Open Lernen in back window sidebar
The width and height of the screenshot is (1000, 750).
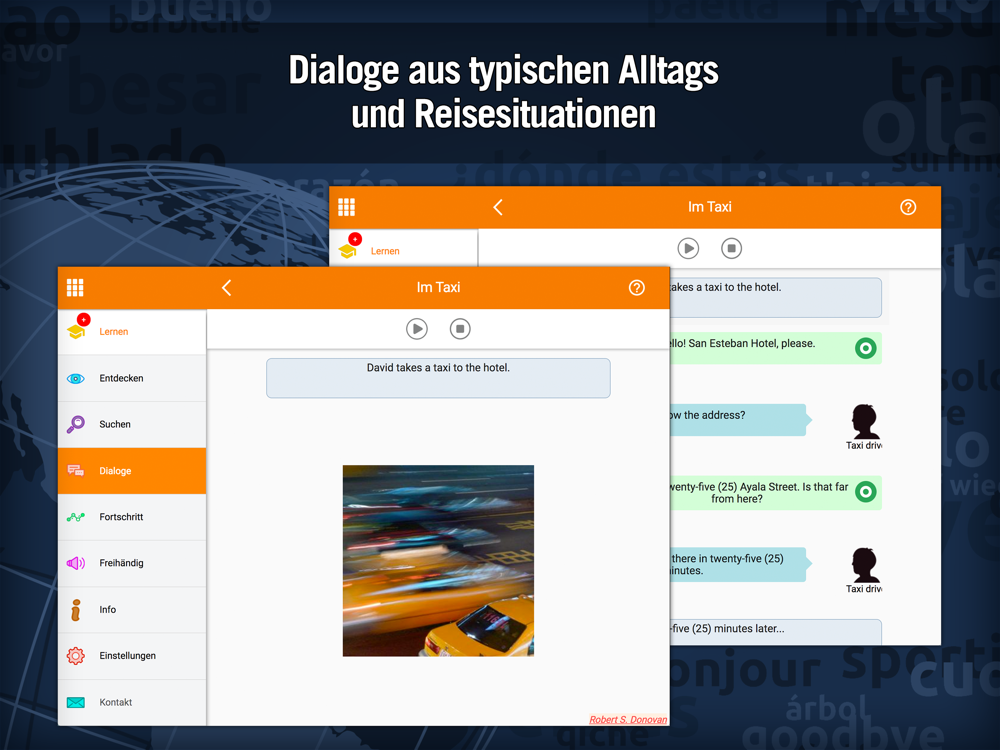tap(404, 249)
